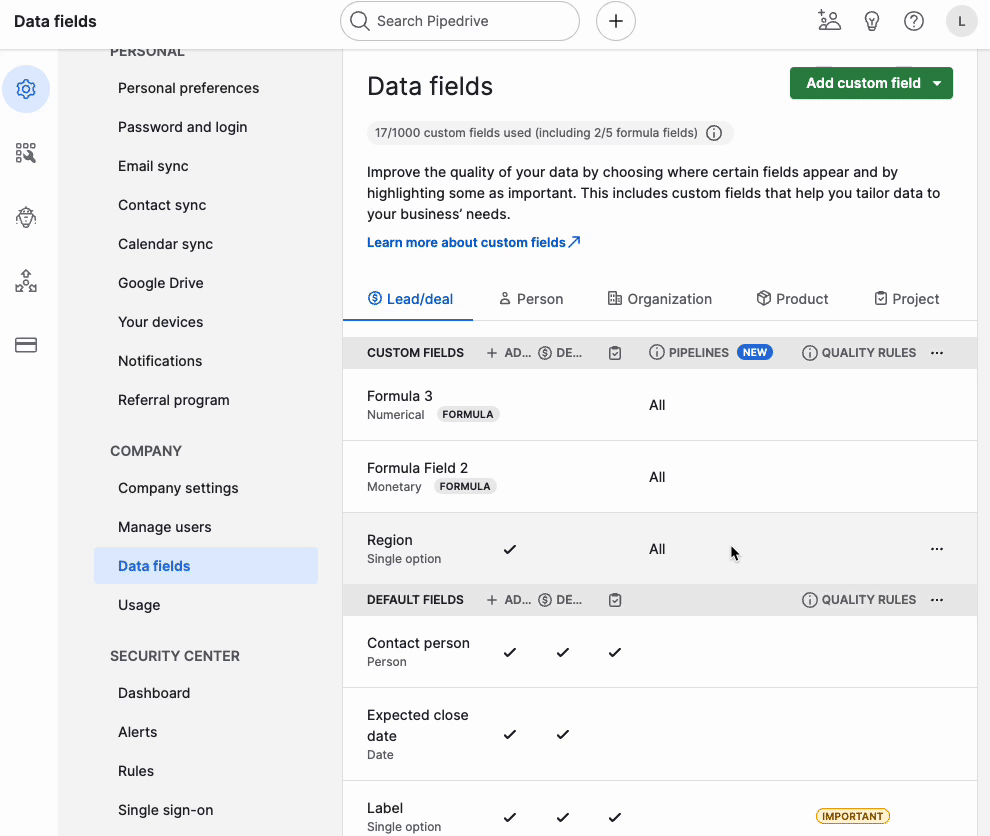Screen dimensions: 990x836
Task: Click the global add (plus) button
Action: (x=615, y=21)
